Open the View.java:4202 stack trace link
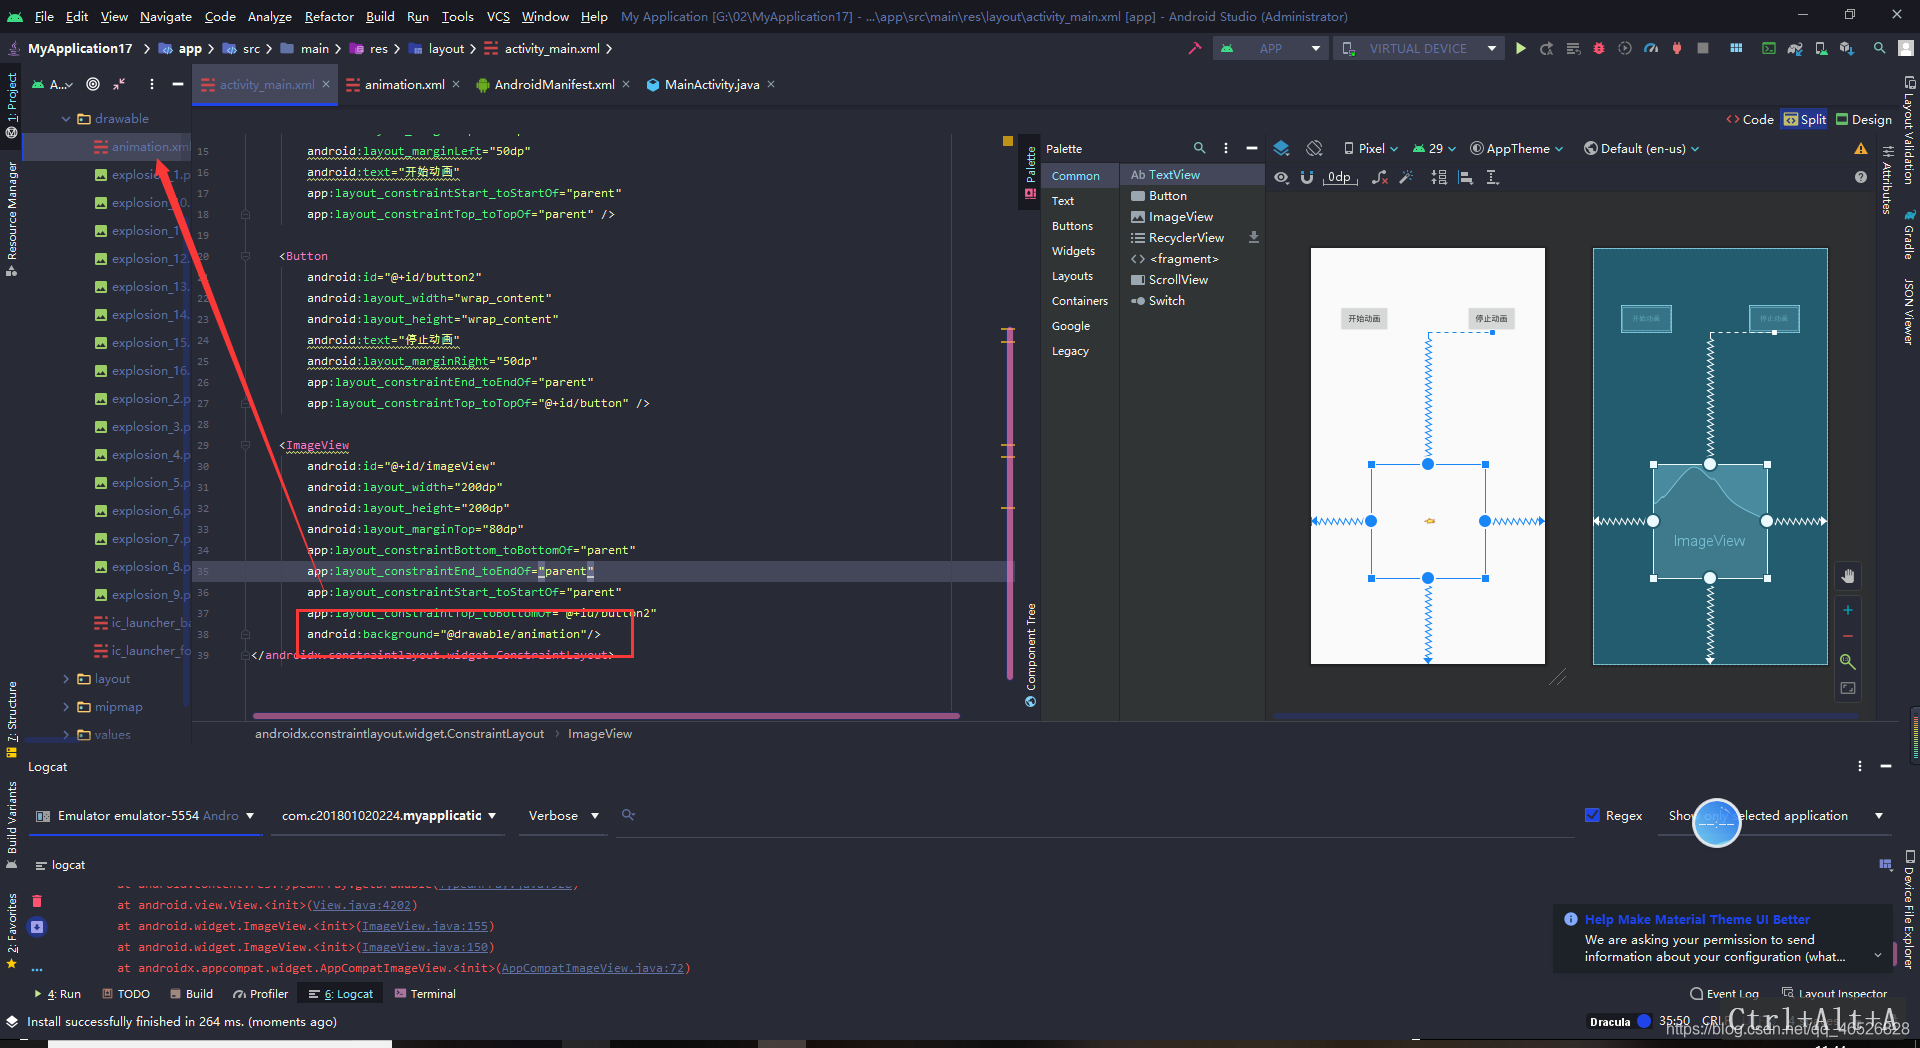Viewport: 1920px width, 1048px height. 361,905
